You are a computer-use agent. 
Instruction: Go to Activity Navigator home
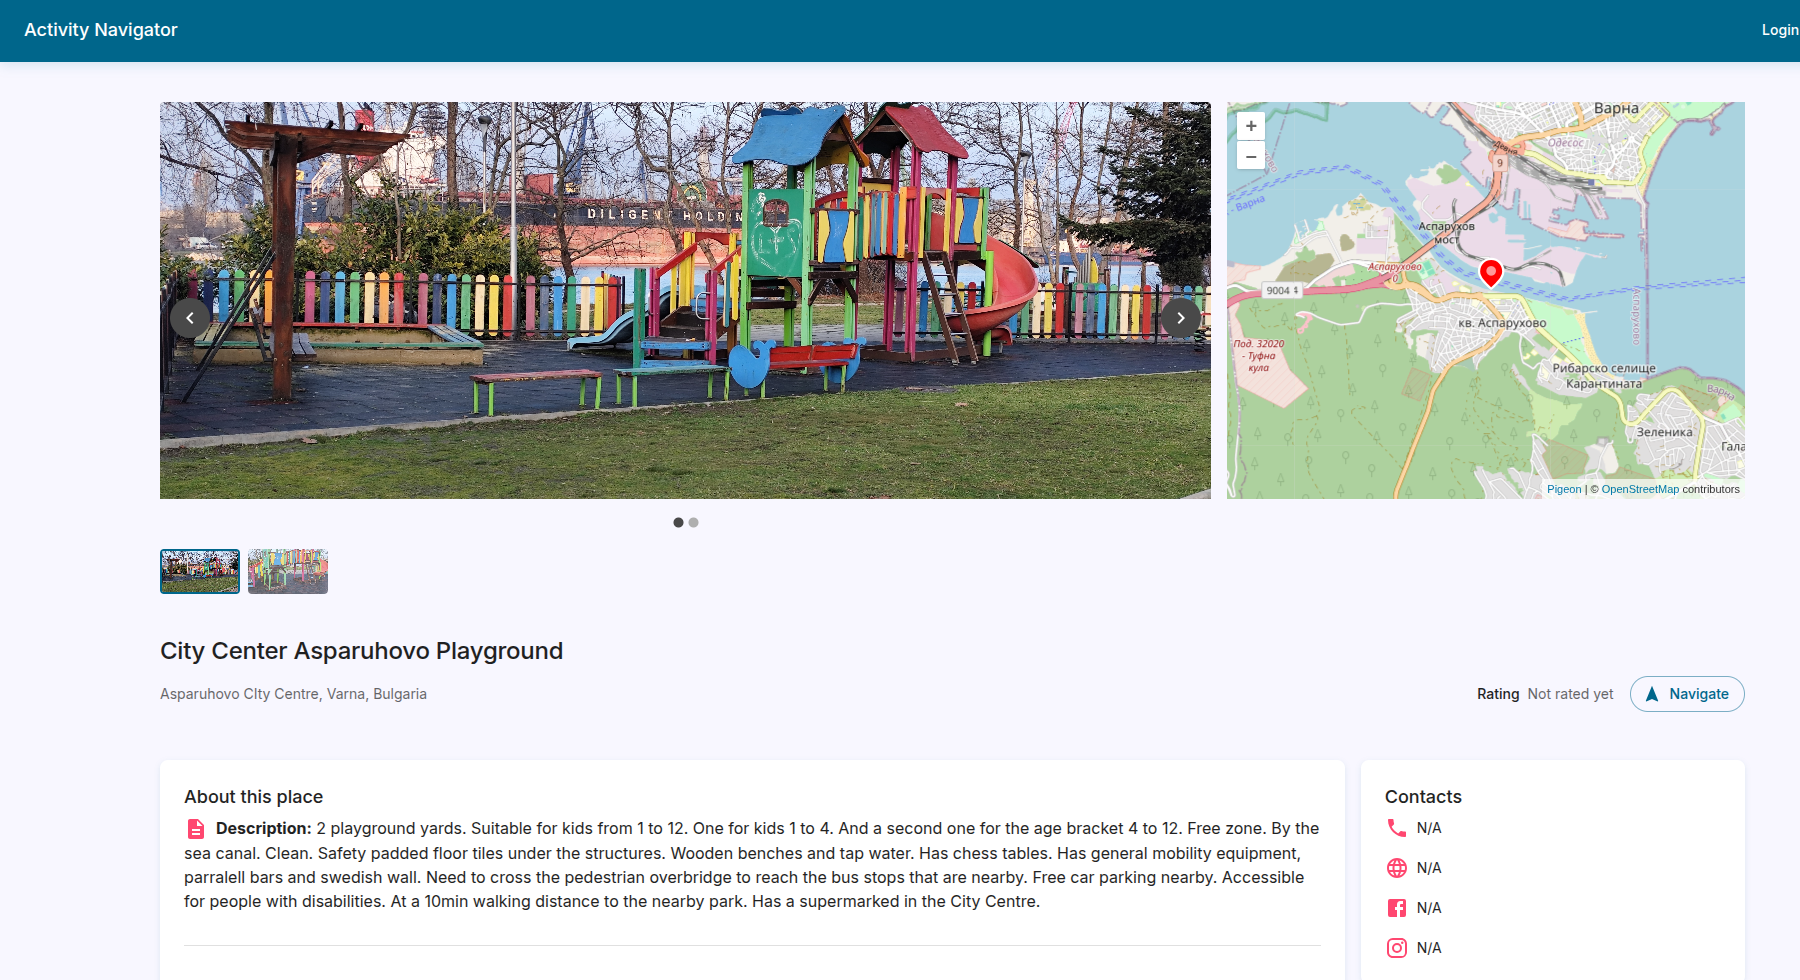pyautogui.click(x=101, y=30)
